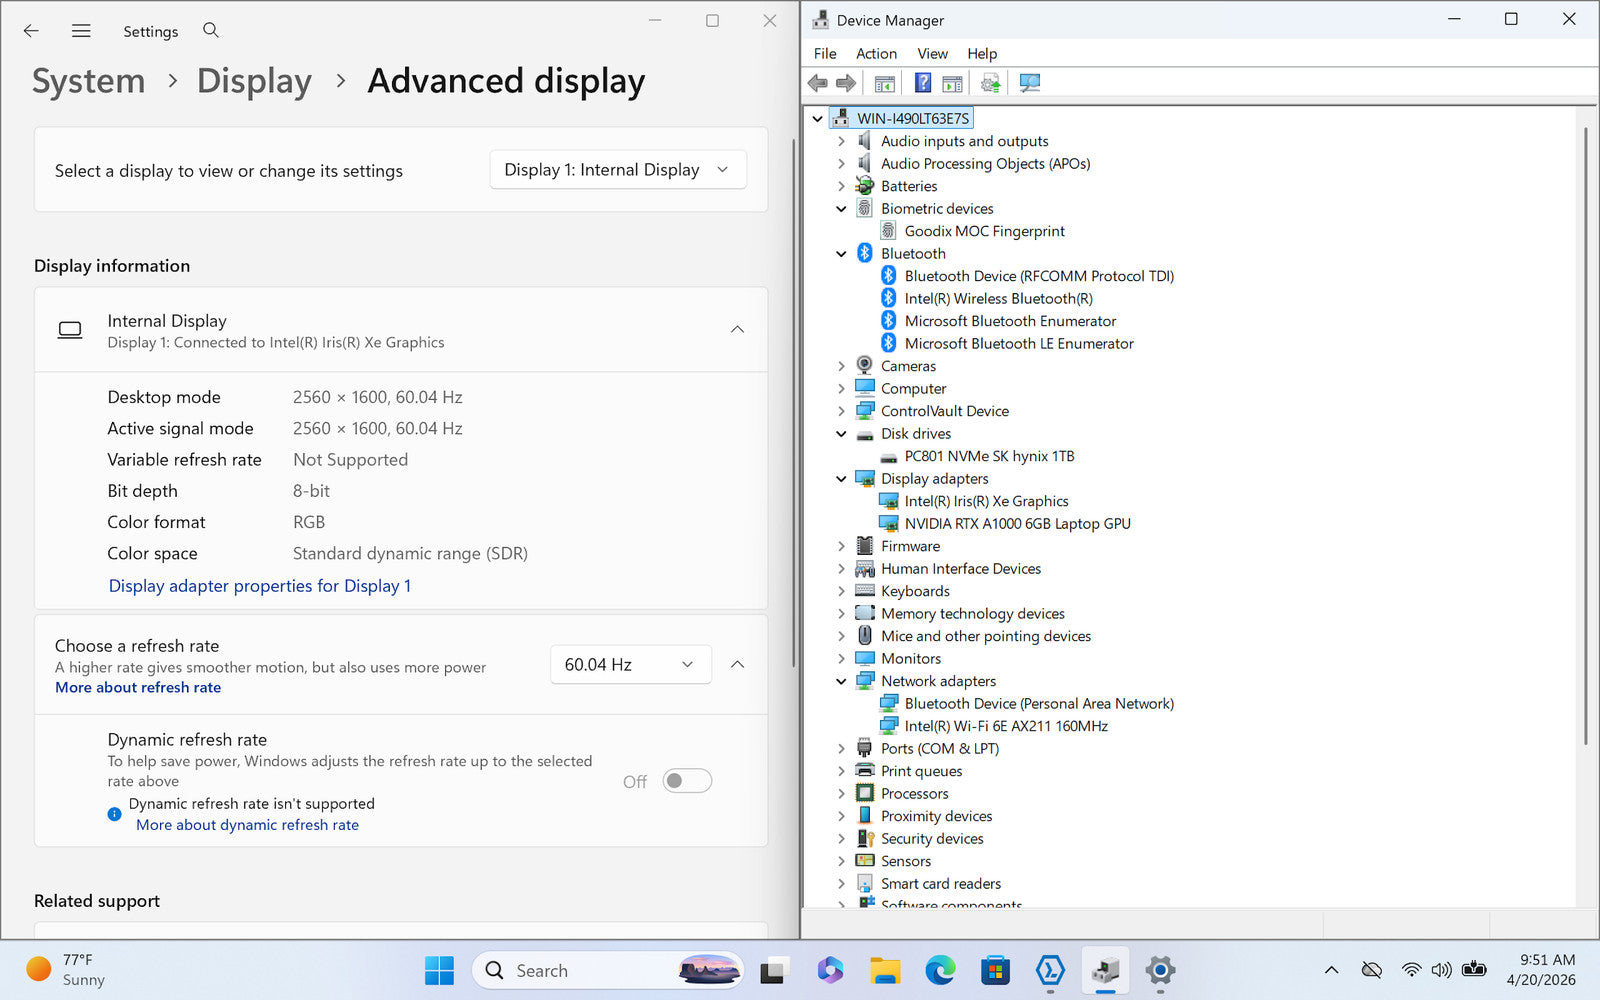The height and width of the screenshot is (1000, 1600).
Task: Open Microsoft Edge from the taskbar
Action: (939, 970)
